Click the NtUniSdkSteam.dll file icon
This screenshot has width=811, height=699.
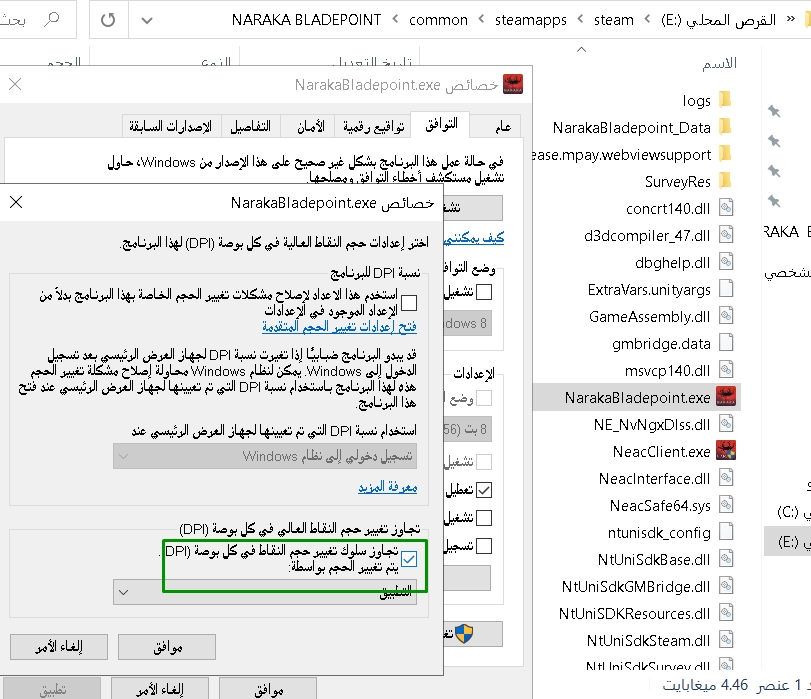coord(726,640)
